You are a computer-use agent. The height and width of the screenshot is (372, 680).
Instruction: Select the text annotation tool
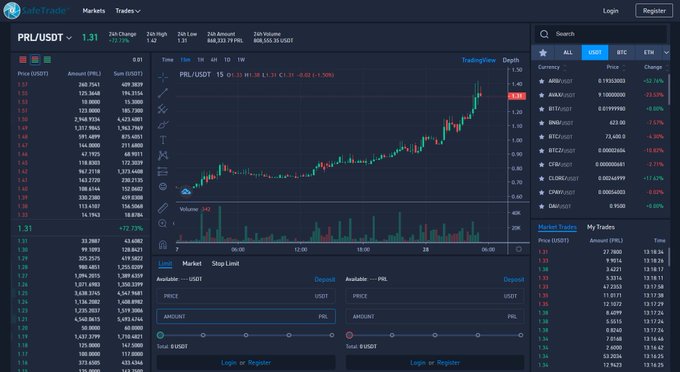coord(163,140)
